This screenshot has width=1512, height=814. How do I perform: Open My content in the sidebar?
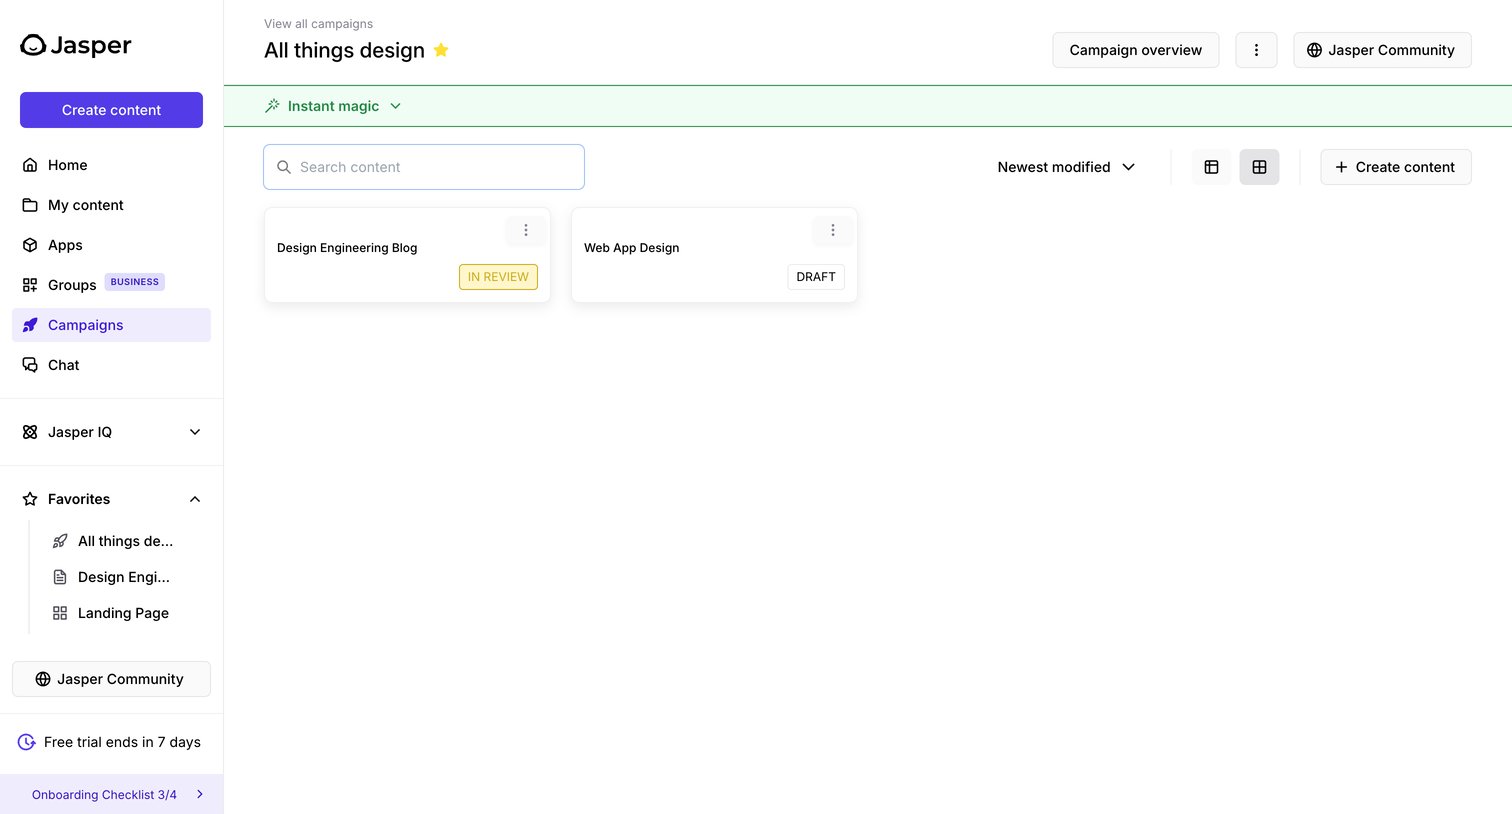coord(111,205)
